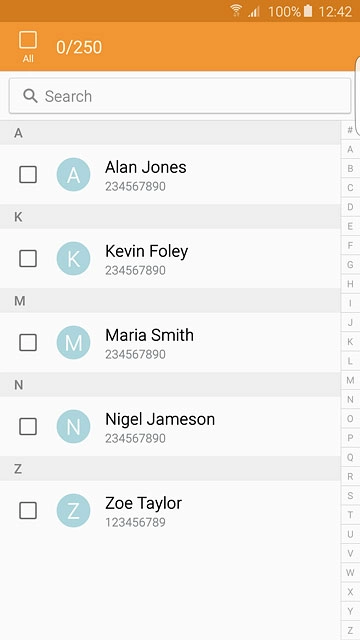The width and height of the screenshot is (360, 640).
Task: Tap Kevin Foley's K avatar icon
Action: (73, 258)
